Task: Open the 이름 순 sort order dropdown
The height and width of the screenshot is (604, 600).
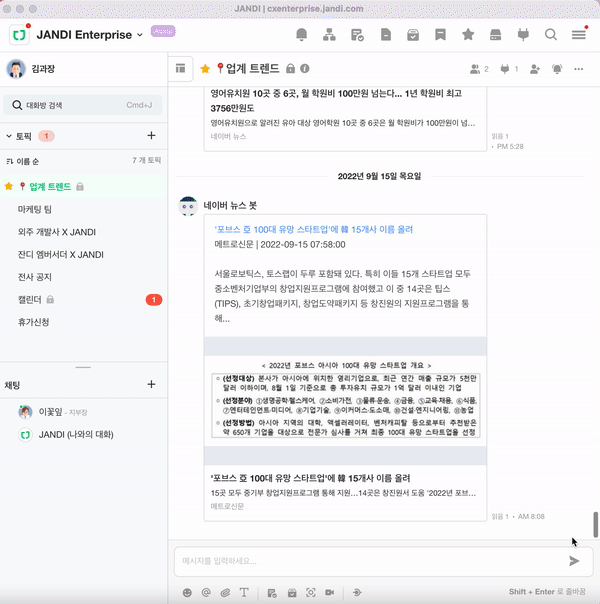Action: pyautogui.click(x=28, y=160)
